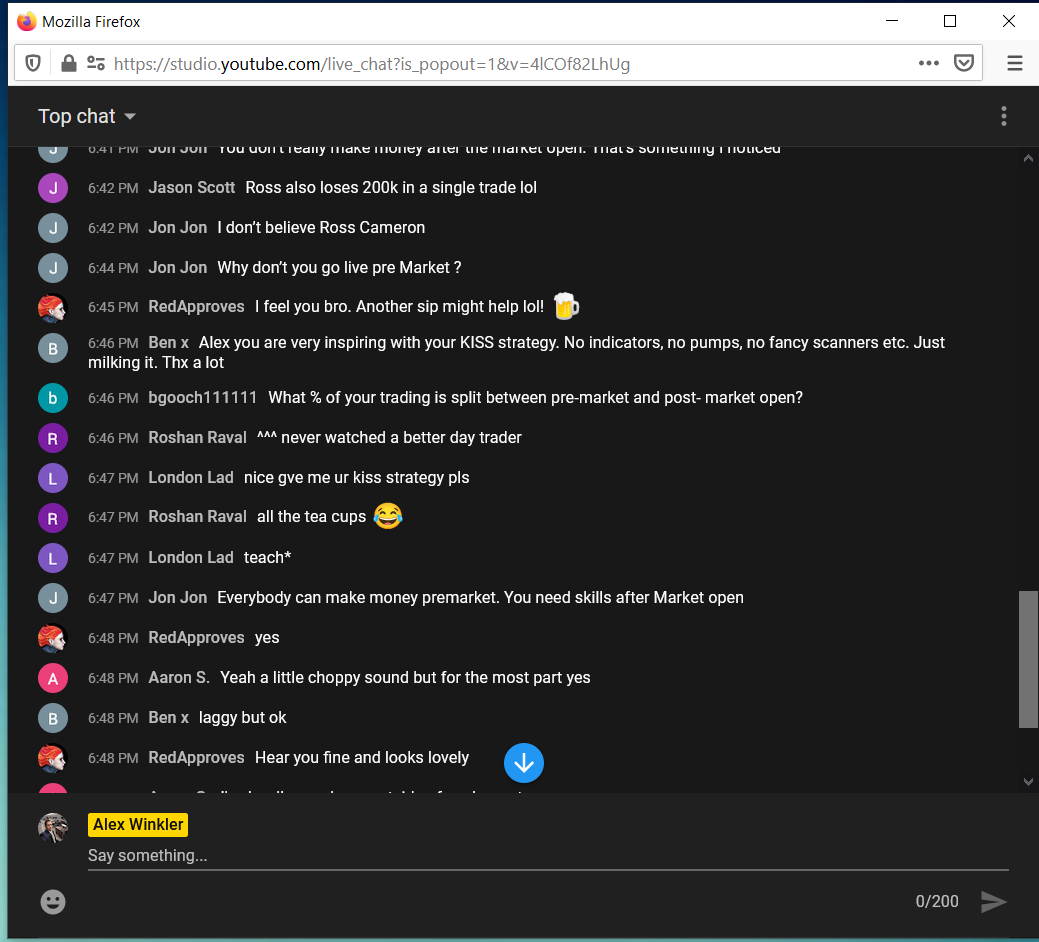Click the send message icon
Screen dimensions: 1039x942
994,901
